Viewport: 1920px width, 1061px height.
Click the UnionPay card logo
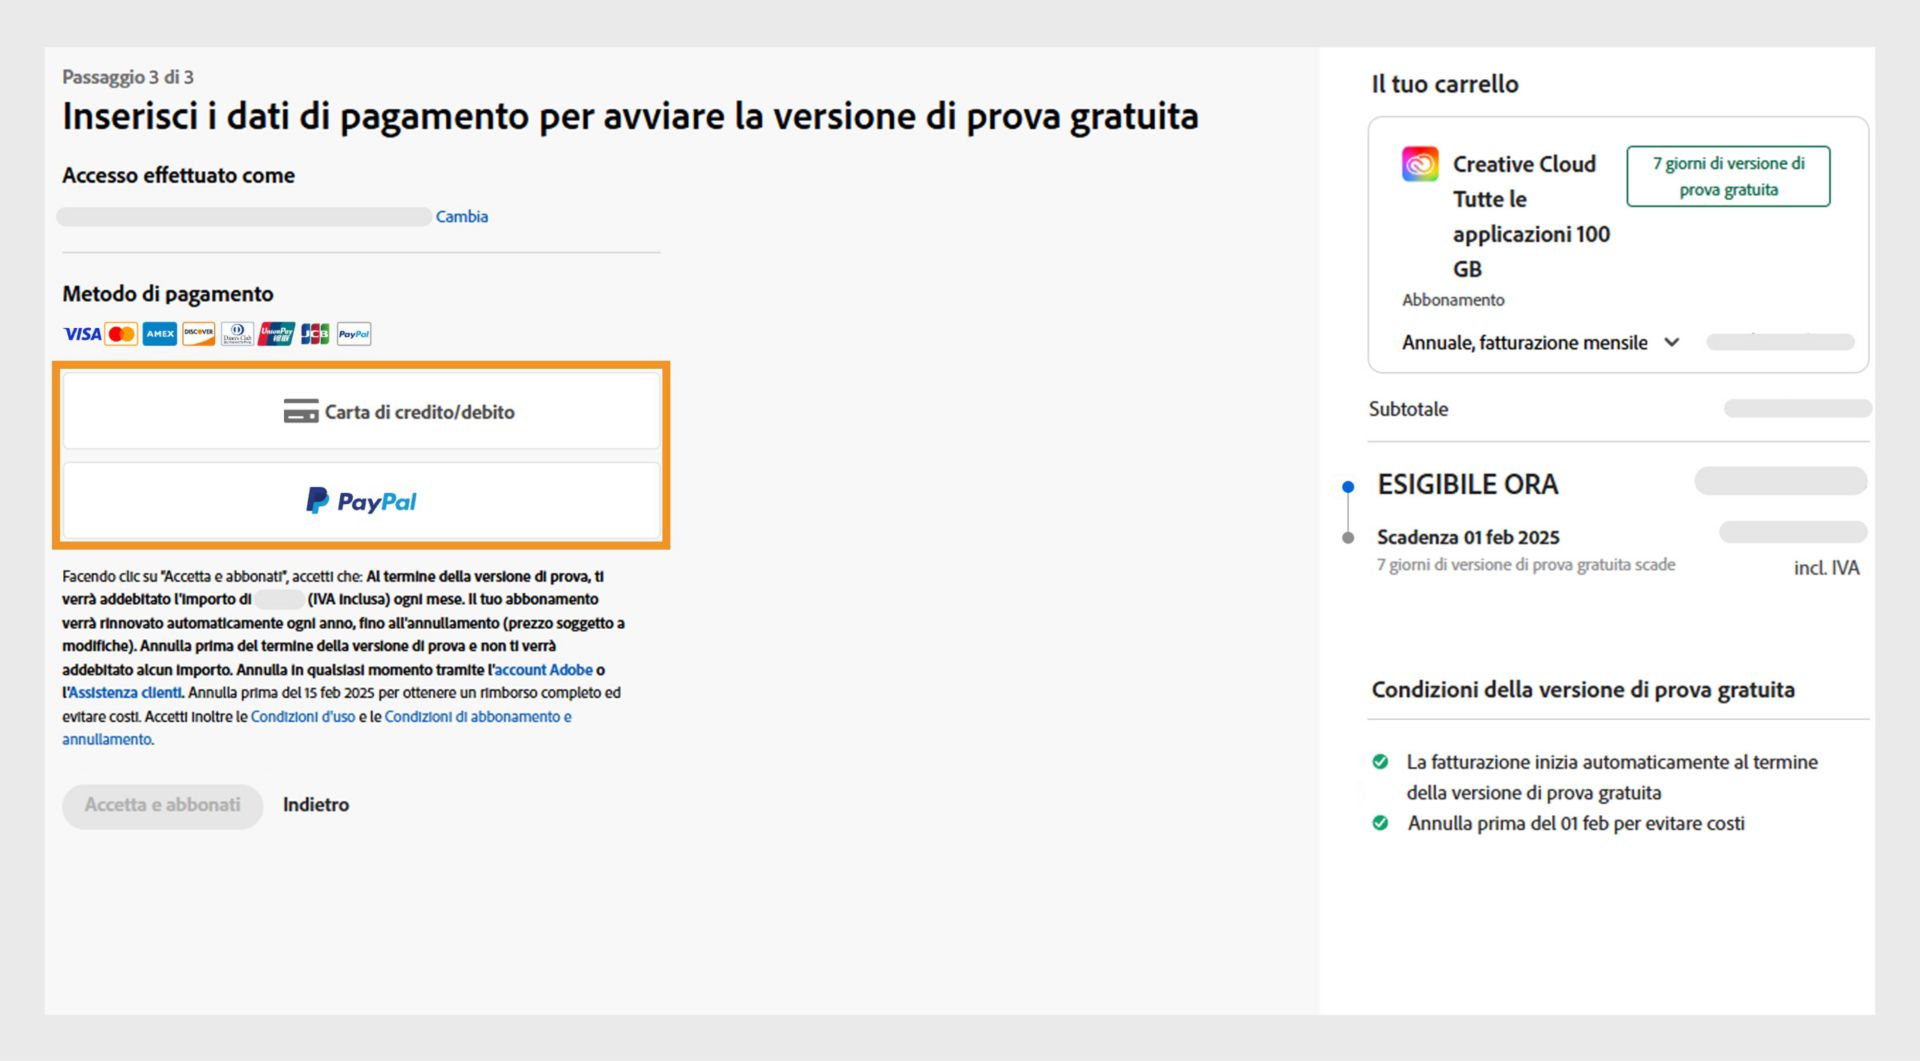click(276, 334)
